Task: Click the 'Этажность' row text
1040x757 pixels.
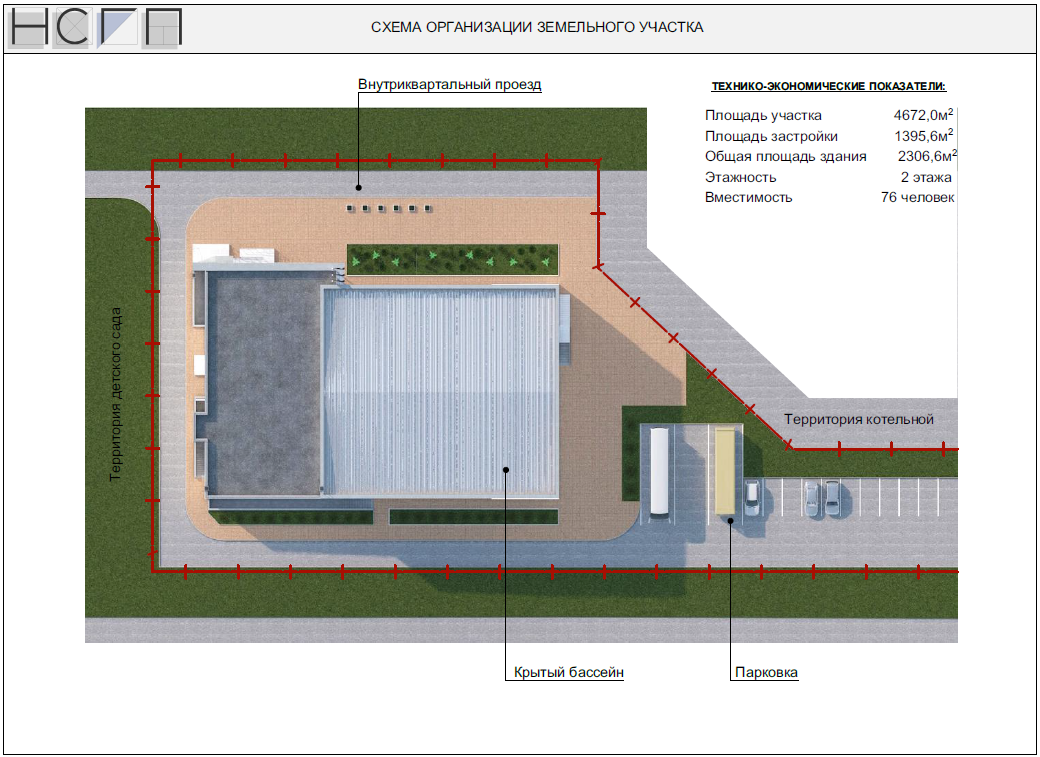Action: coord(740,177)
